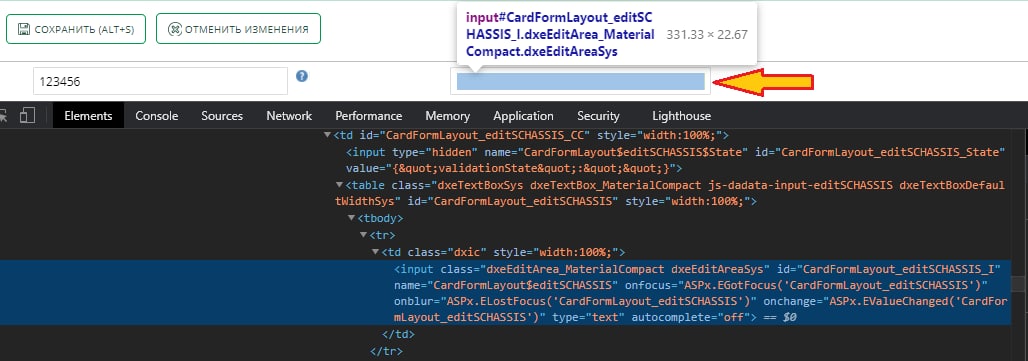Toggle the DevTools device toolbar icon

coord(27,116)
